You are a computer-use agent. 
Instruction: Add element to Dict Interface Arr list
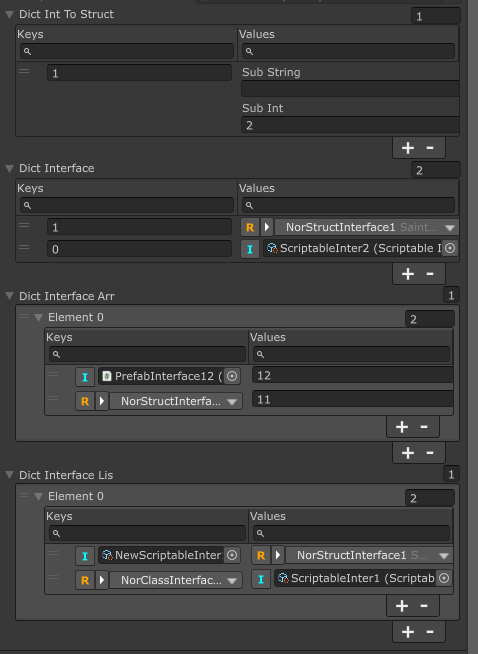point(408,453)
